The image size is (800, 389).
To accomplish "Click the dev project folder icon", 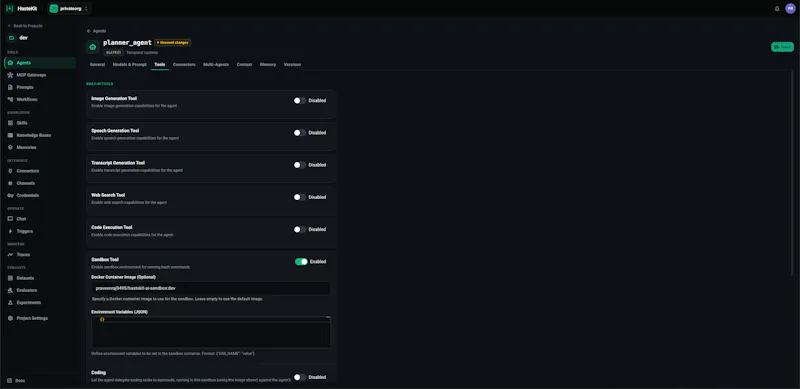I will (x=11, y=38).
